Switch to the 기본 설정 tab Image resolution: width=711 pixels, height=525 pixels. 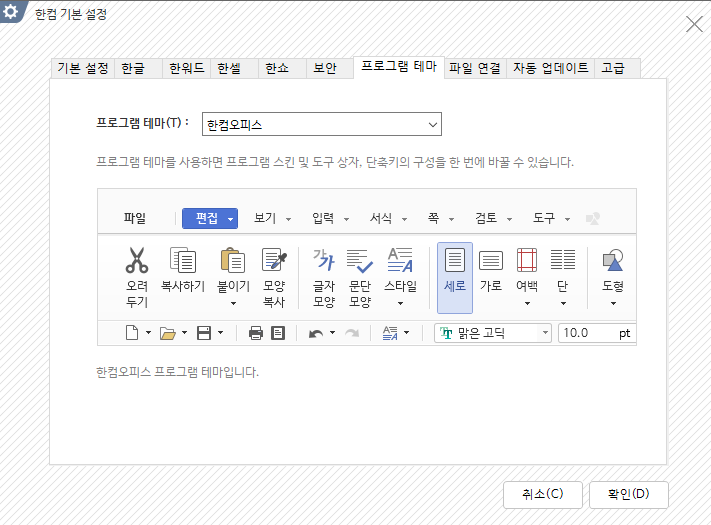point(83,68)
